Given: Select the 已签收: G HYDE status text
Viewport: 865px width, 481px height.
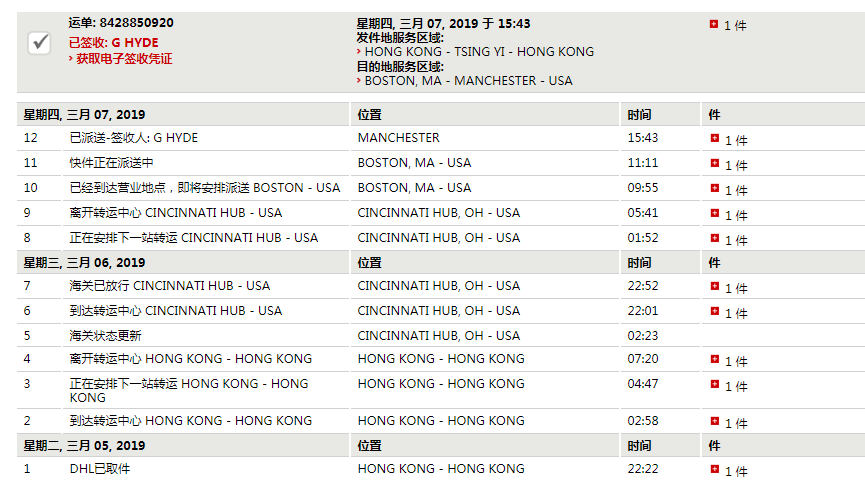Looking at the screenshot, I should (113, 42).
